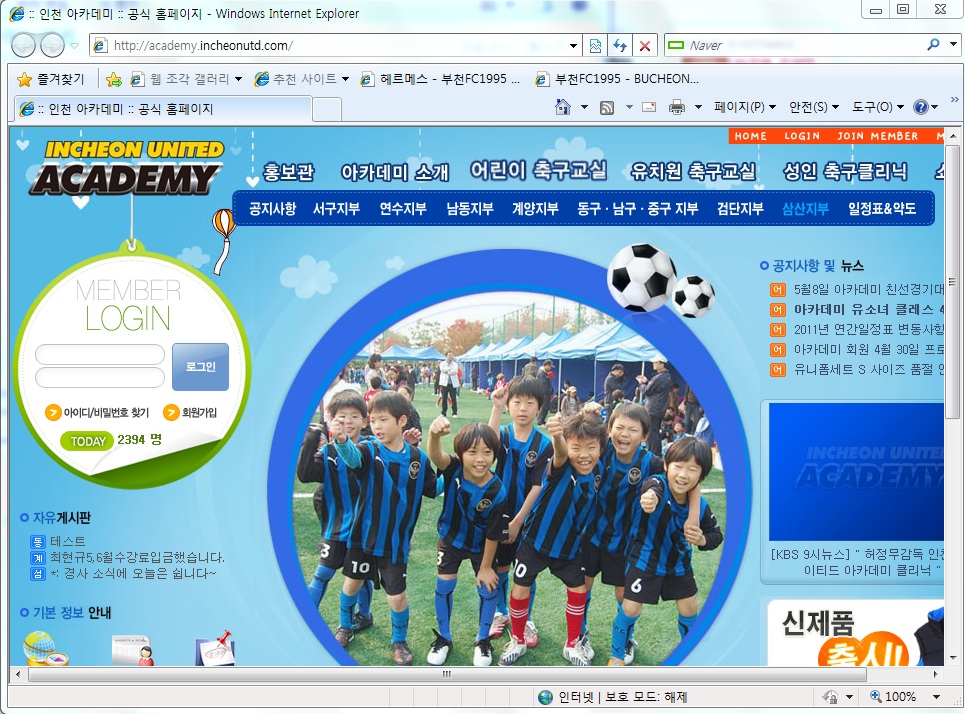Image resolution: width=965 pixels, height=714 pixels.
Task: Click the Print icon in command bar
Action: click(677, 107)
